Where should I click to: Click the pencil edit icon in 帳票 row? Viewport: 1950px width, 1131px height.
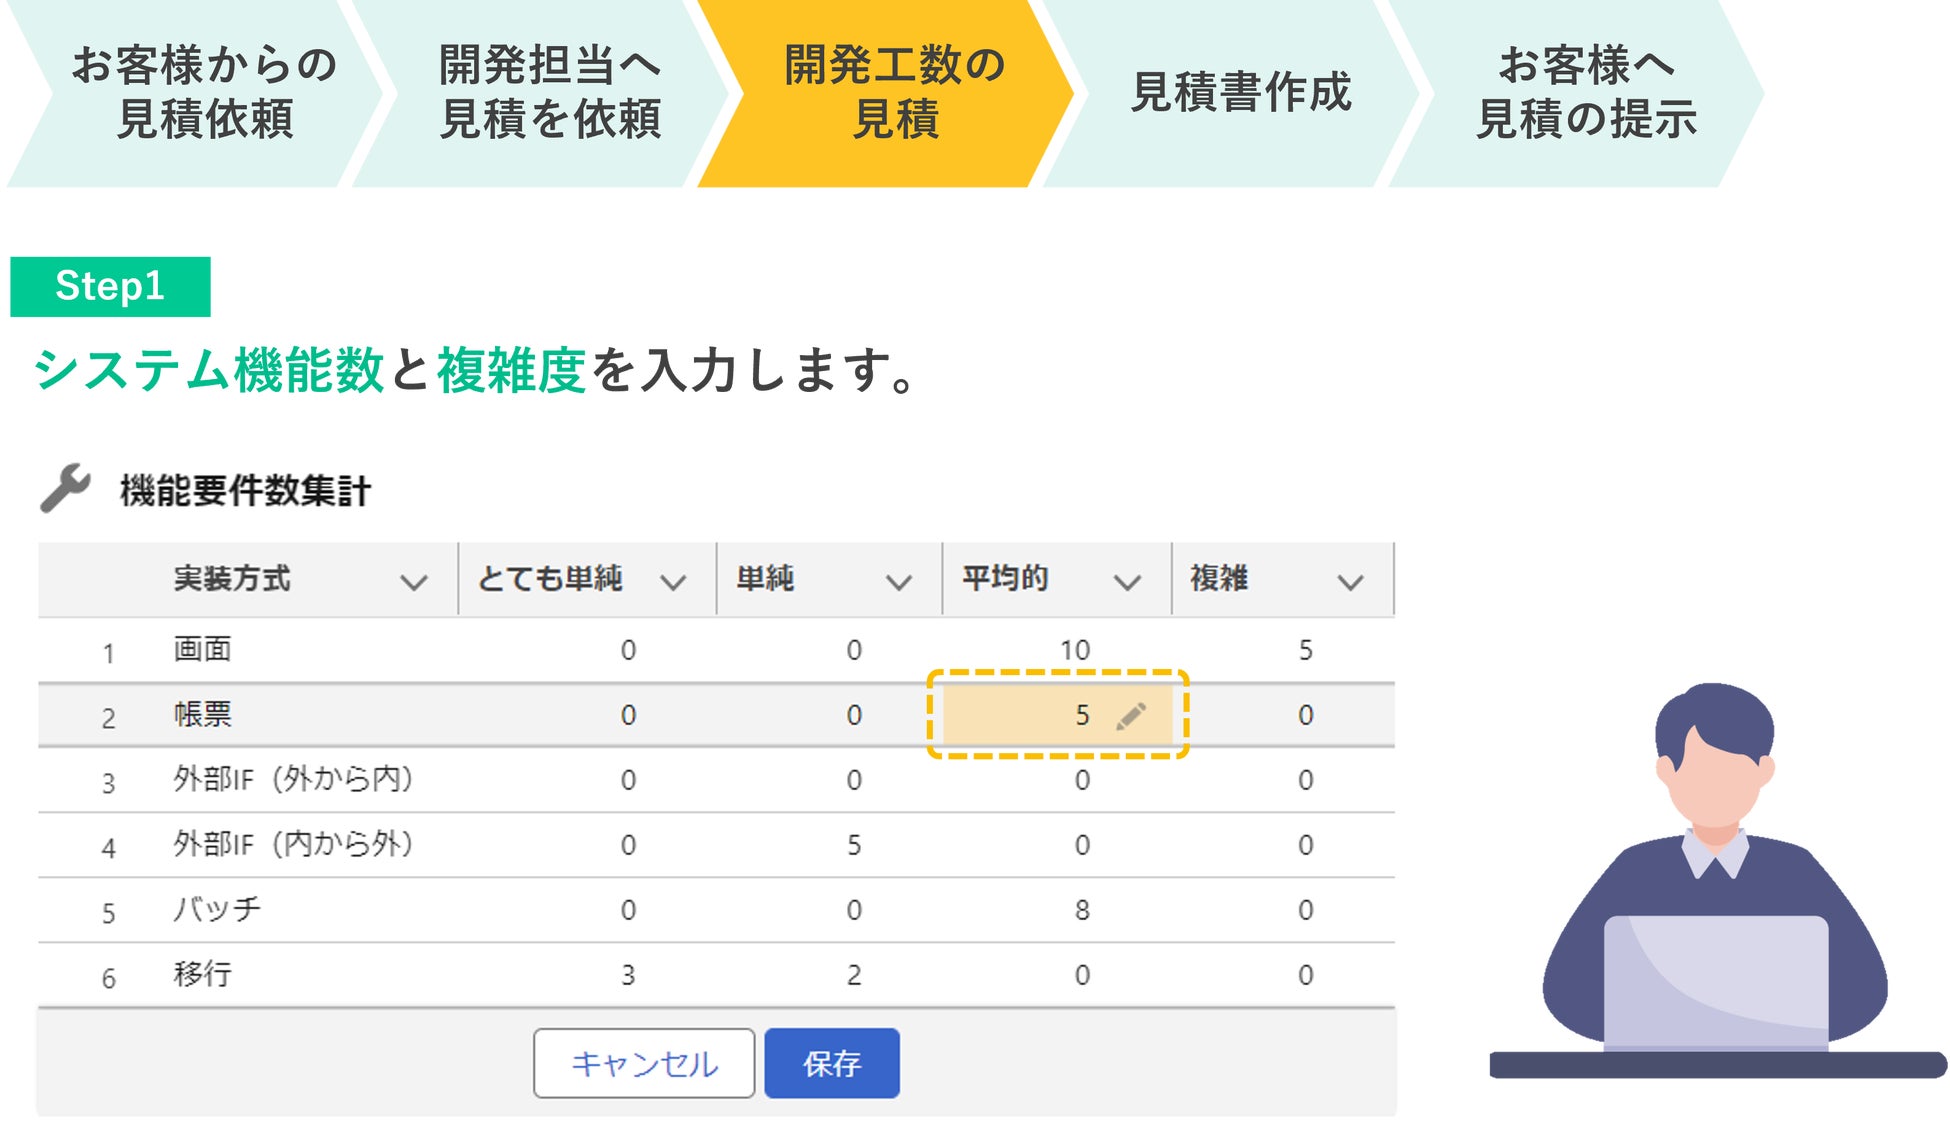coord(1131,716)
